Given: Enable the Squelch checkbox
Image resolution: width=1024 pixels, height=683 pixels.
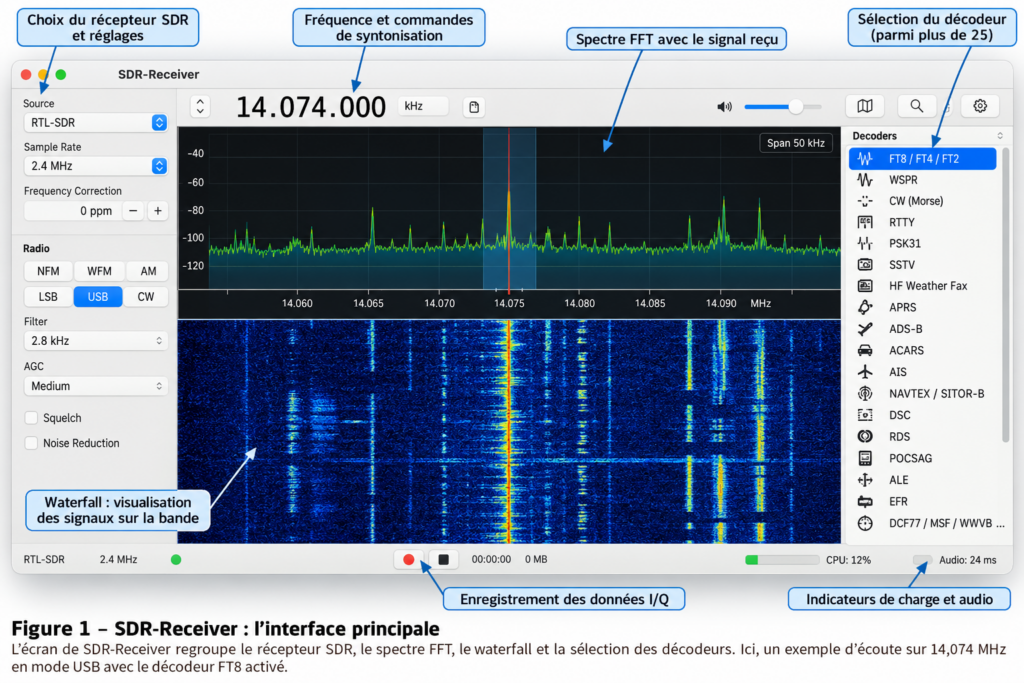Looking at the screenshot, I should 31,418.
